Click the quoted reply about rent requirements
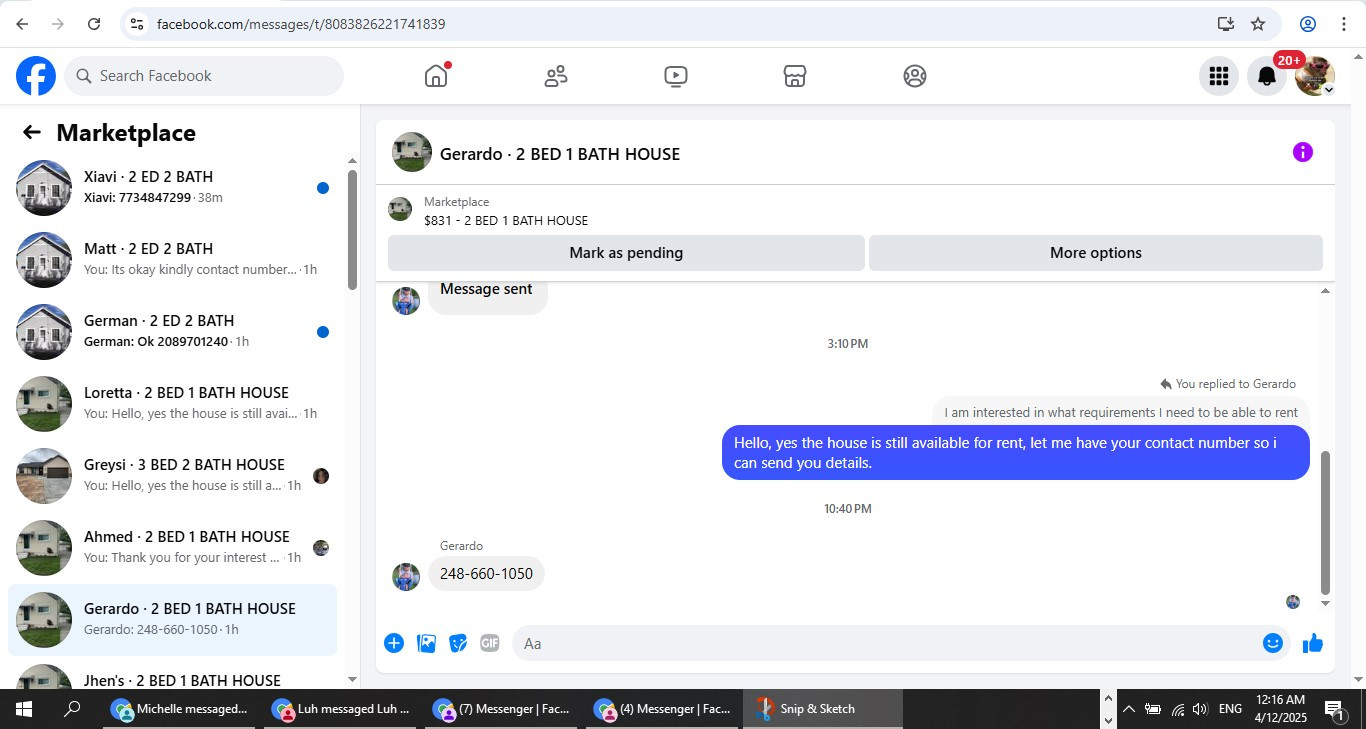This screenshot has height=729, width=1366. (x=1121, y=412)
